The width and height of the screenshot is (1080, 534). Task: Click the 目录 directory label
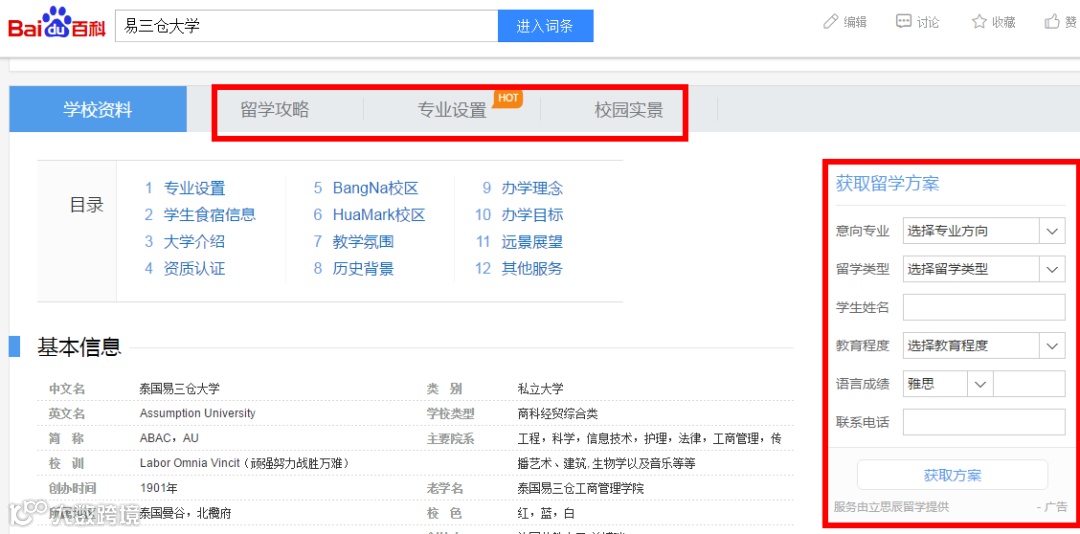click(87, 205)
